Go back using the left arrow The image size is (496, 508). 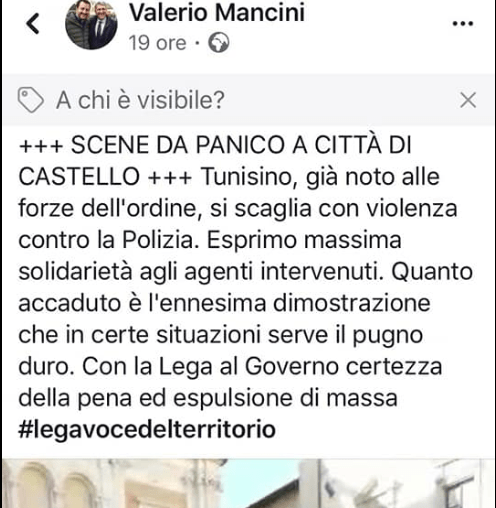pyautogui.click(x=33, y=24)
